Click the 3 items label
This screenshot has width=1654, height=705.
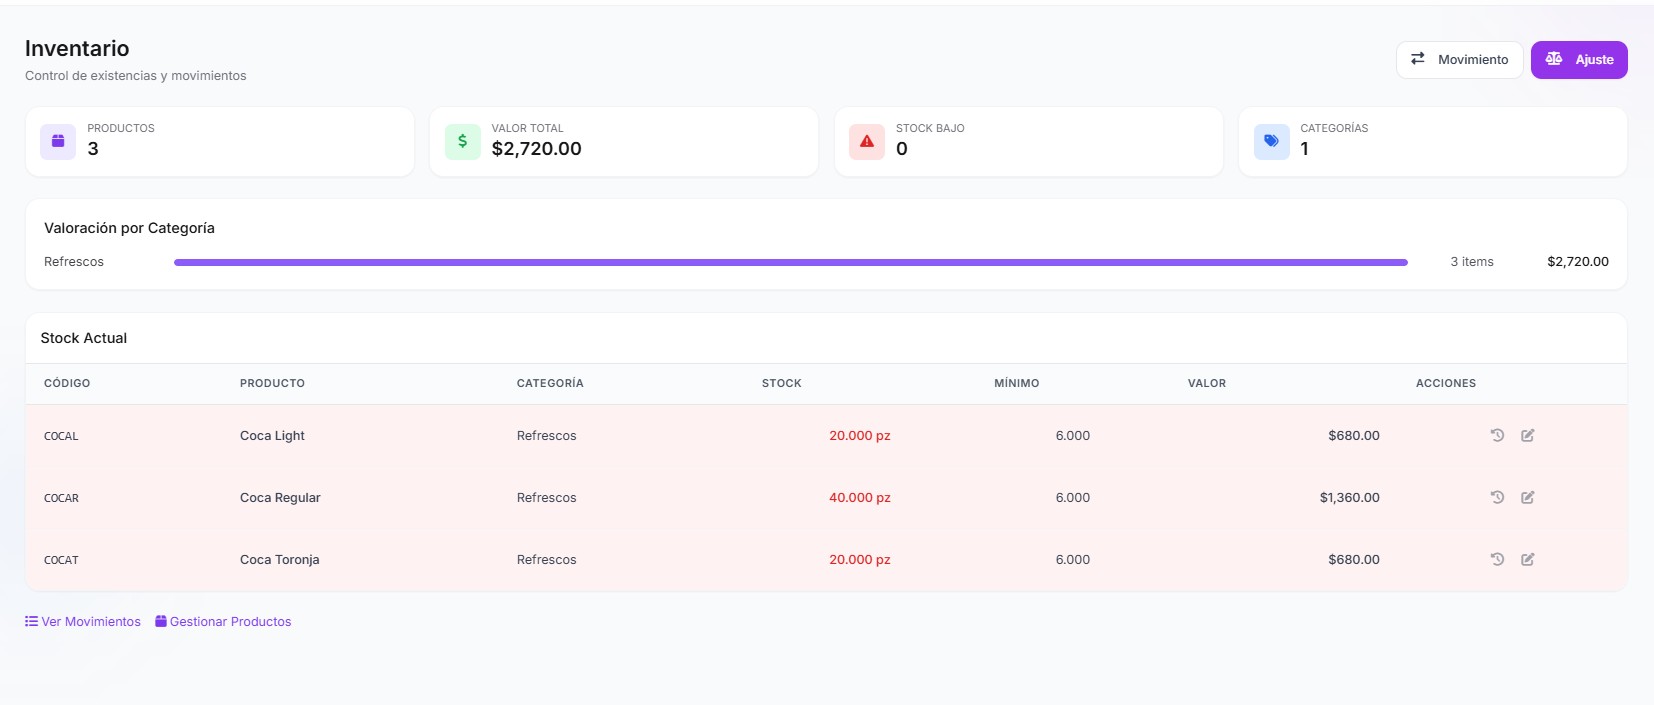pos(1472,261)
